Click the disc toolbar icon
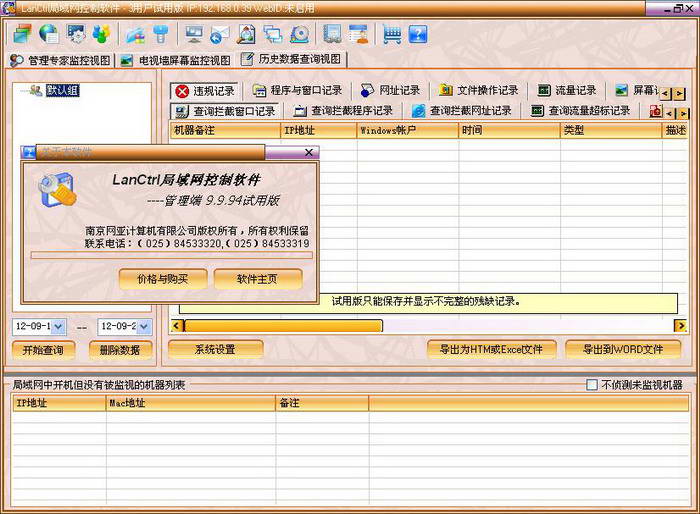This screenshot has width=700, height=514. [300, 34]
